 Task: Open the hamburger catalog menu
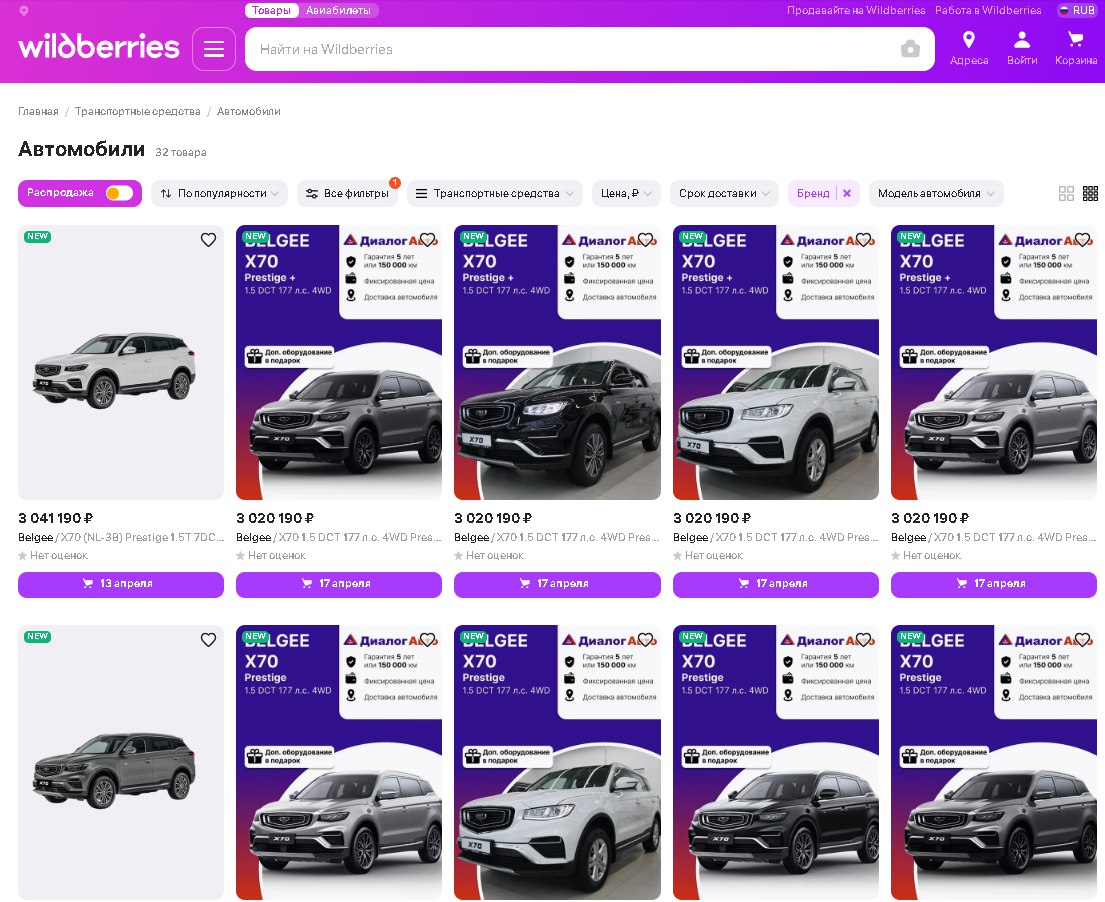pos(214,49)
